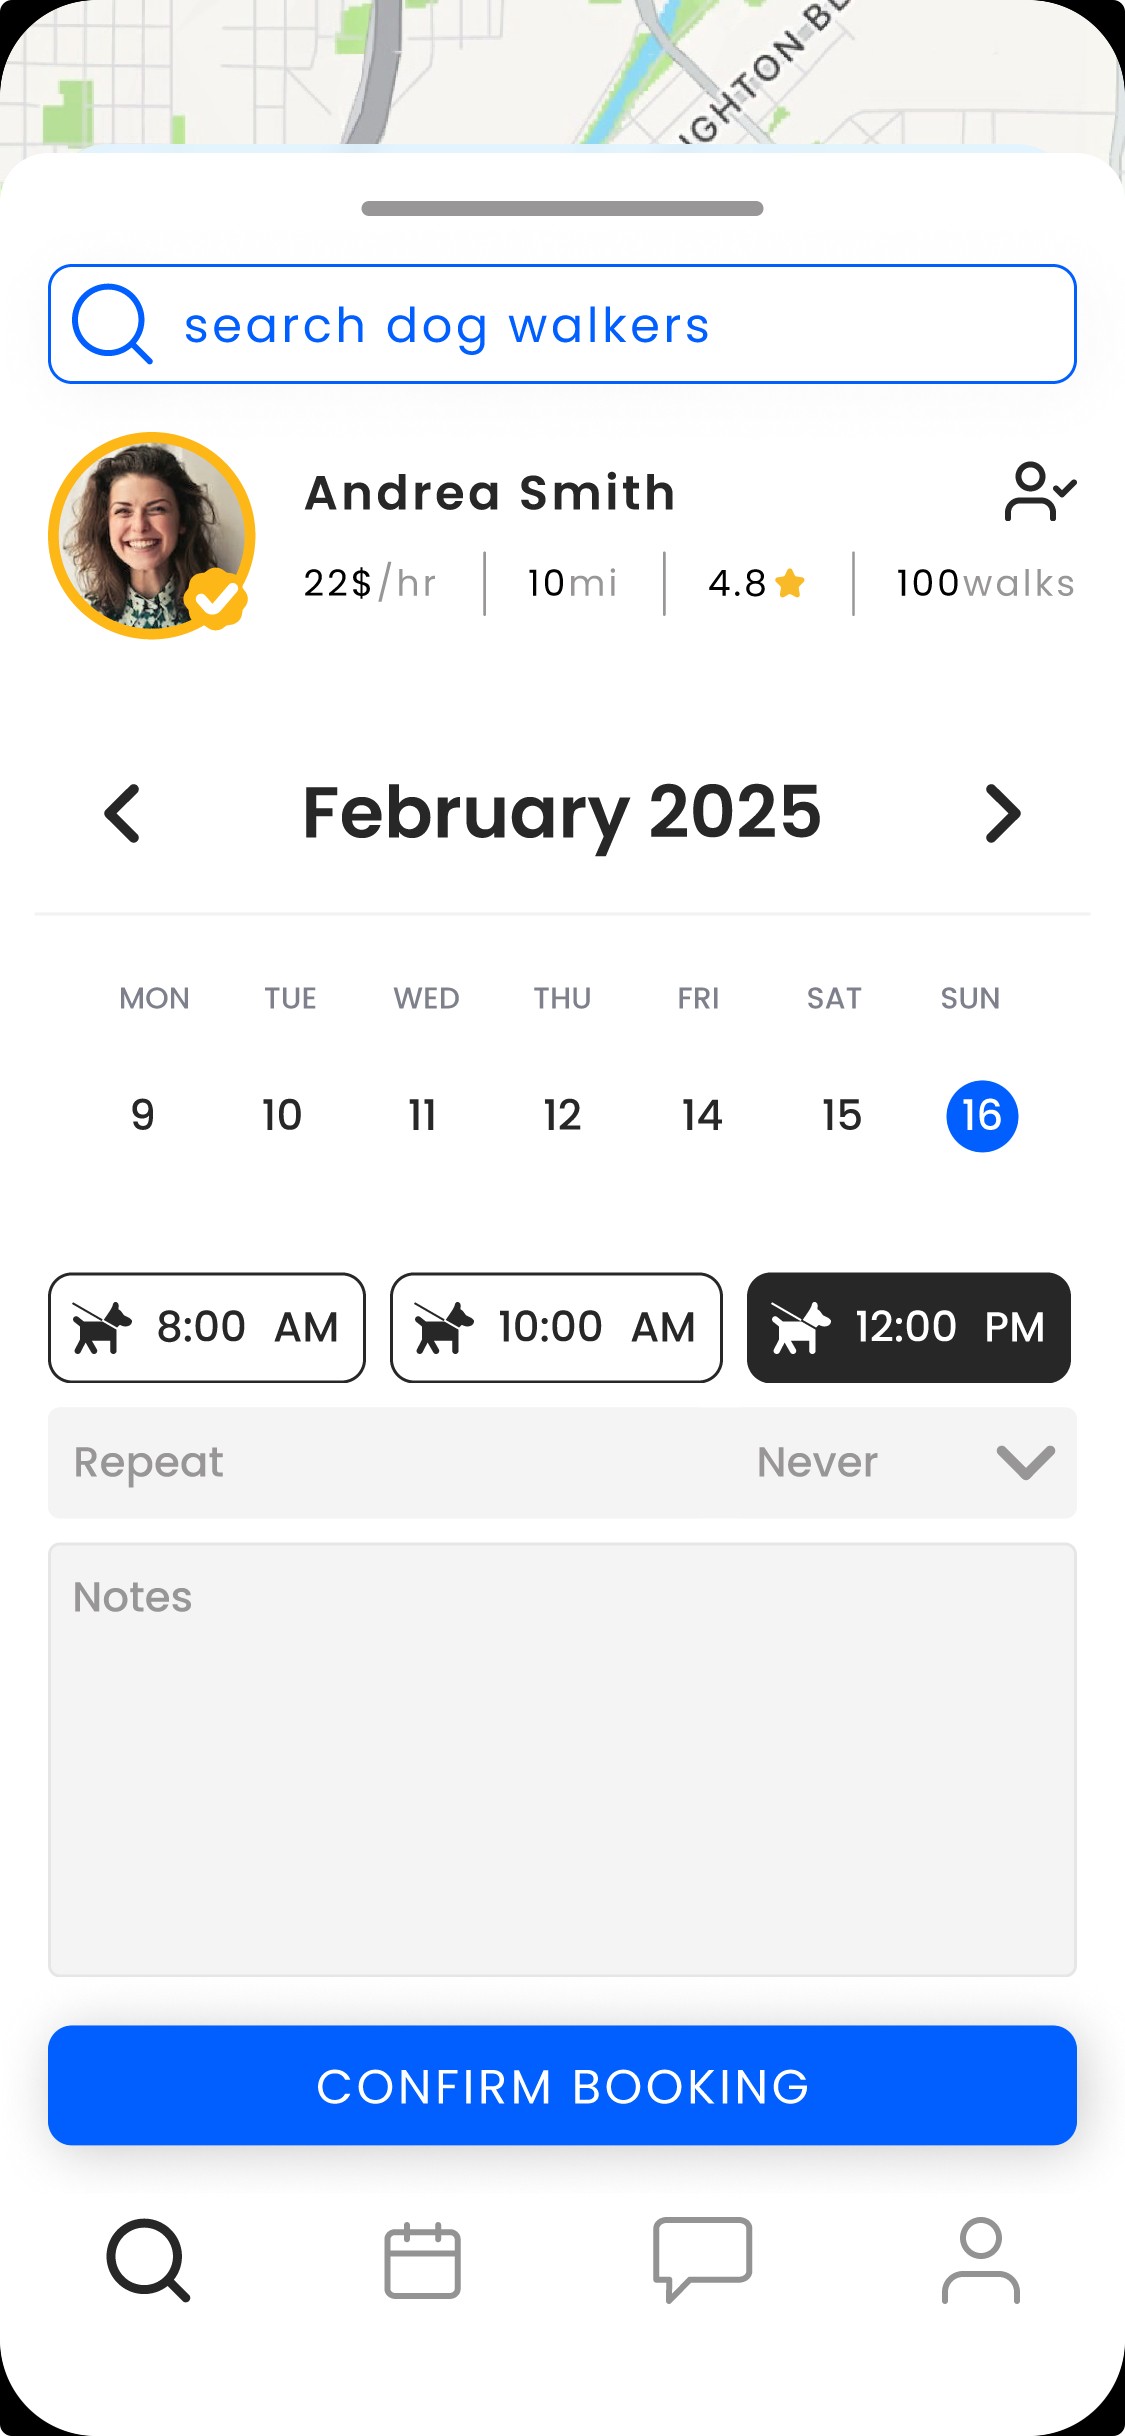Select Tuesday the 10th on calendar
The image size is (1125, 2436).
(x=282, y=1115)
